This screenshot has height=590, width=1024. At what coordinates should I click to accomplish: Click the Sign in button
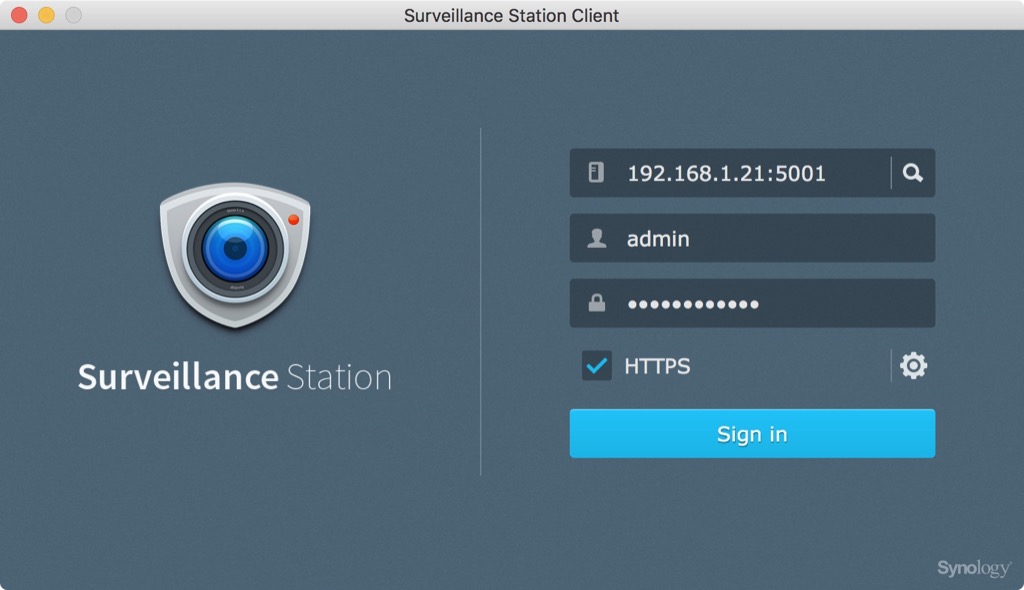(752, 434)
